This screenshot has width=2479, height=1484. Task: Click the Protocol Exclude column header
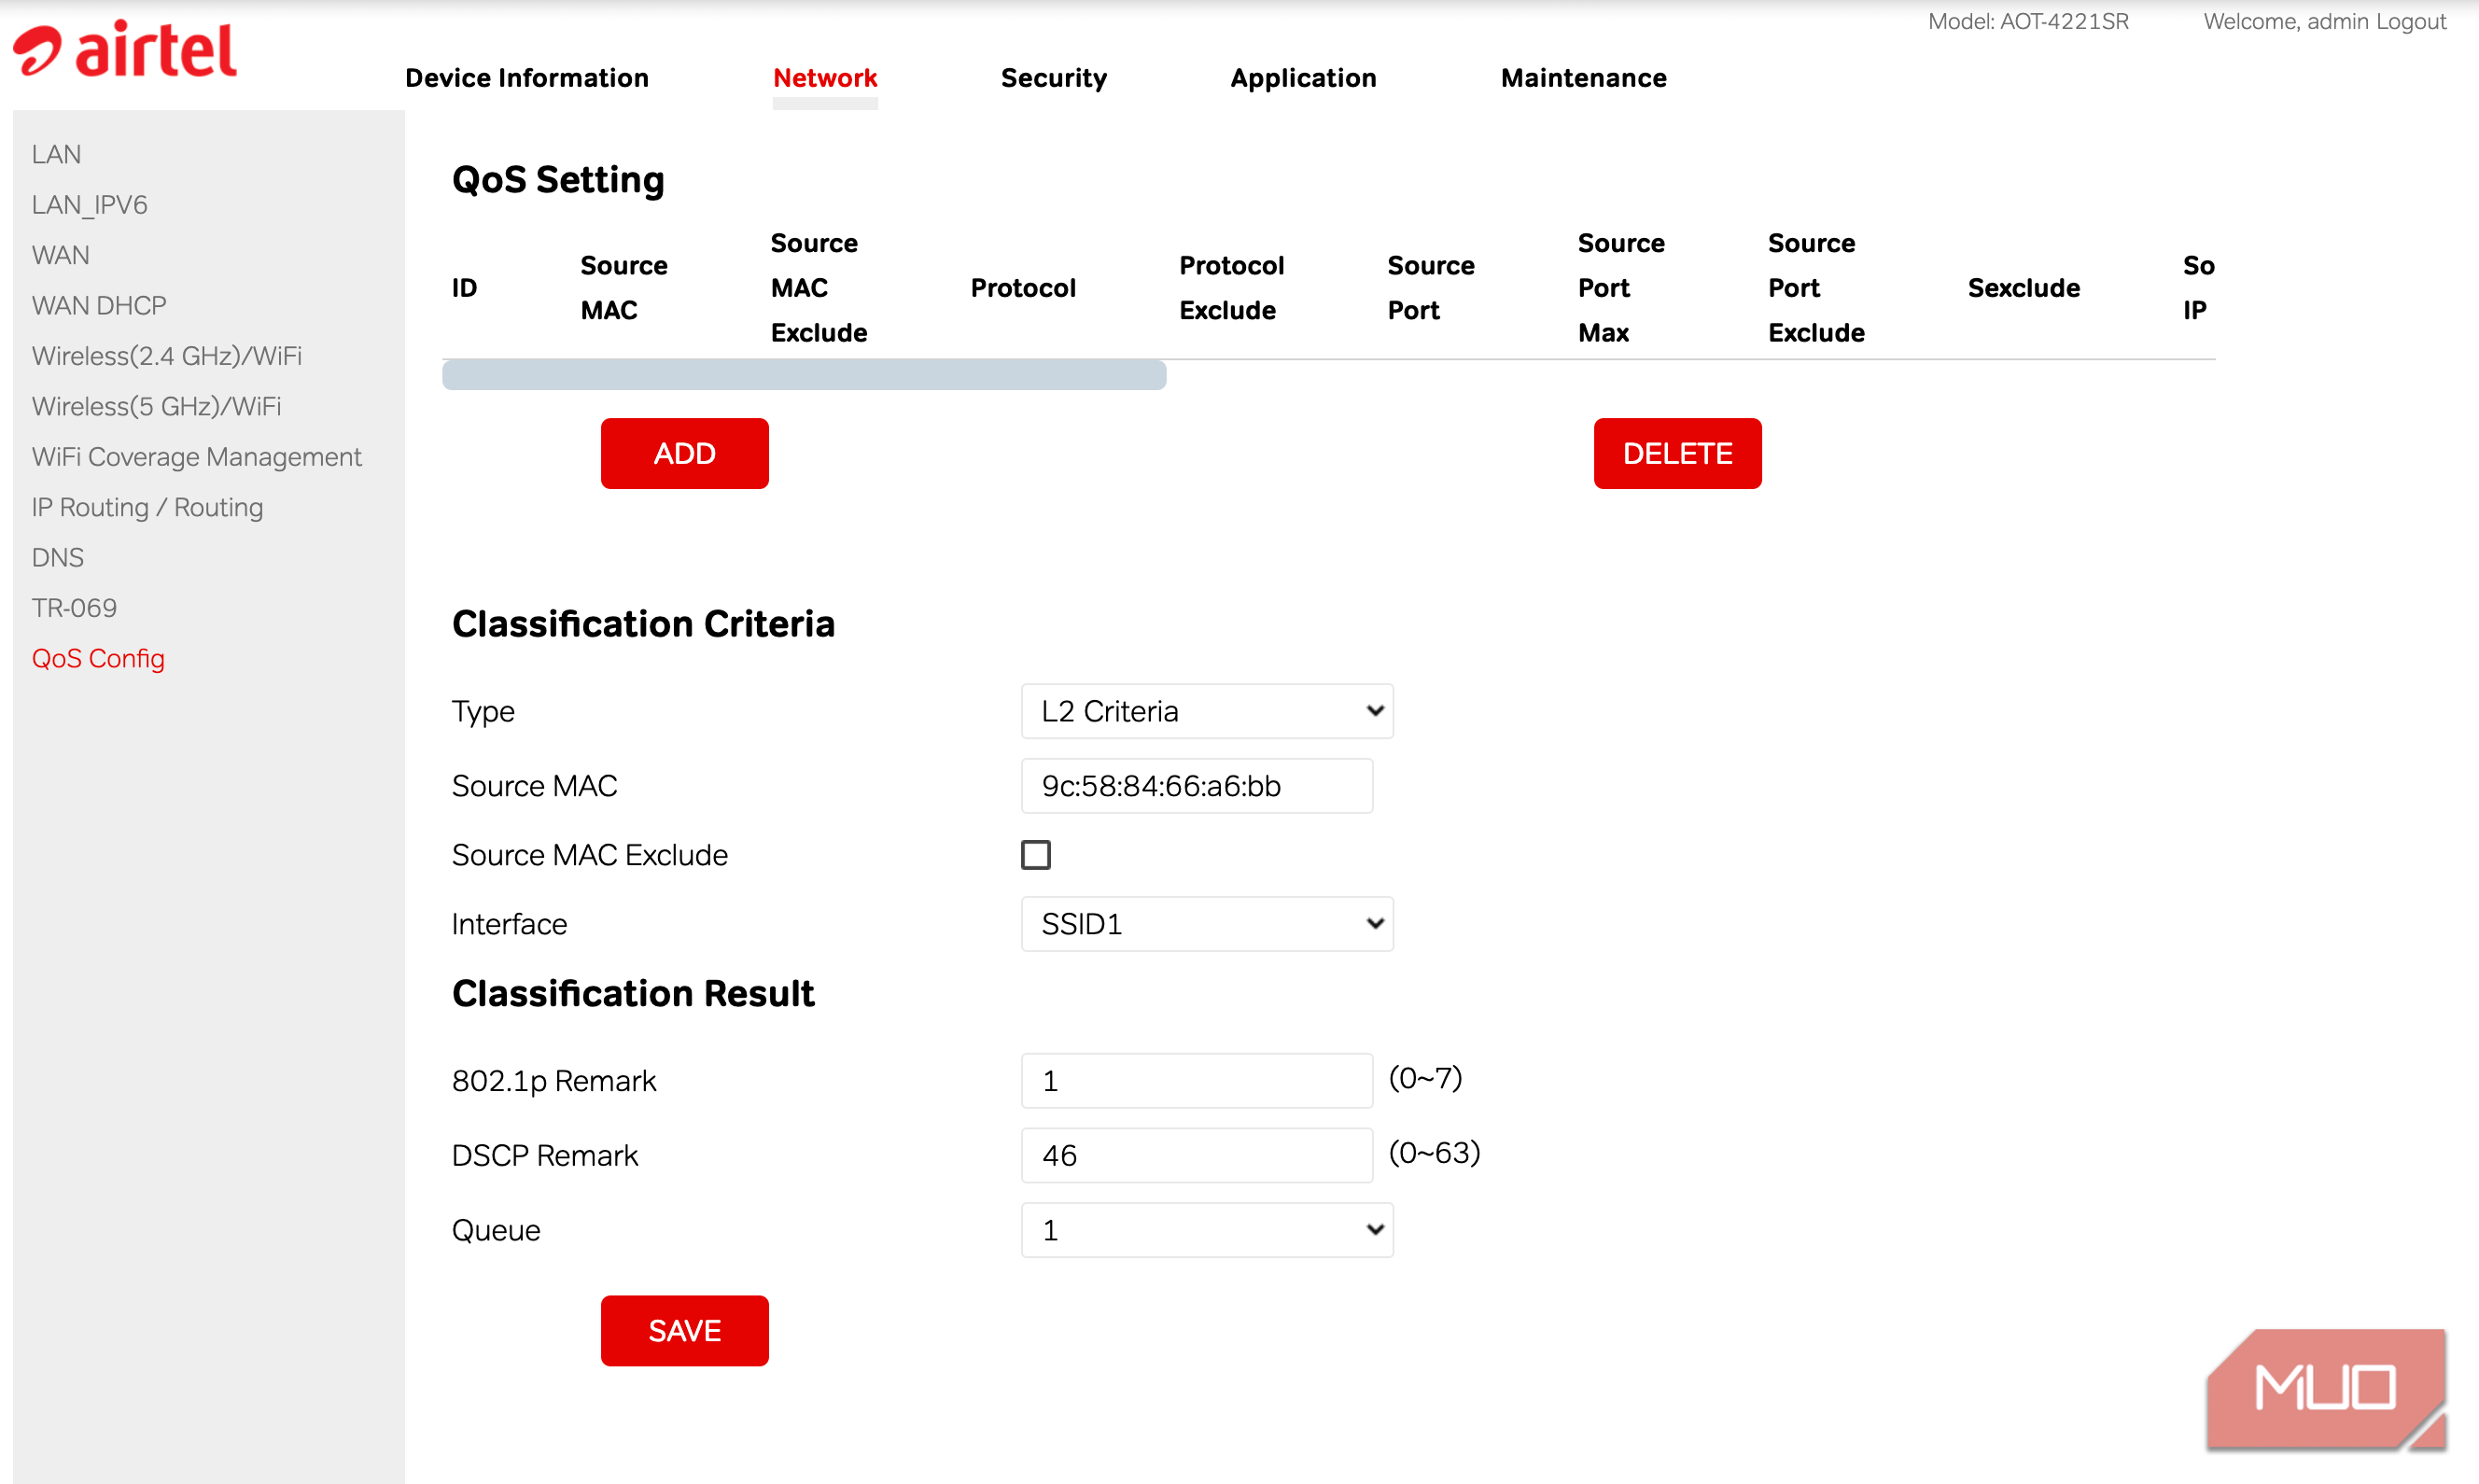pos(1231,288)
